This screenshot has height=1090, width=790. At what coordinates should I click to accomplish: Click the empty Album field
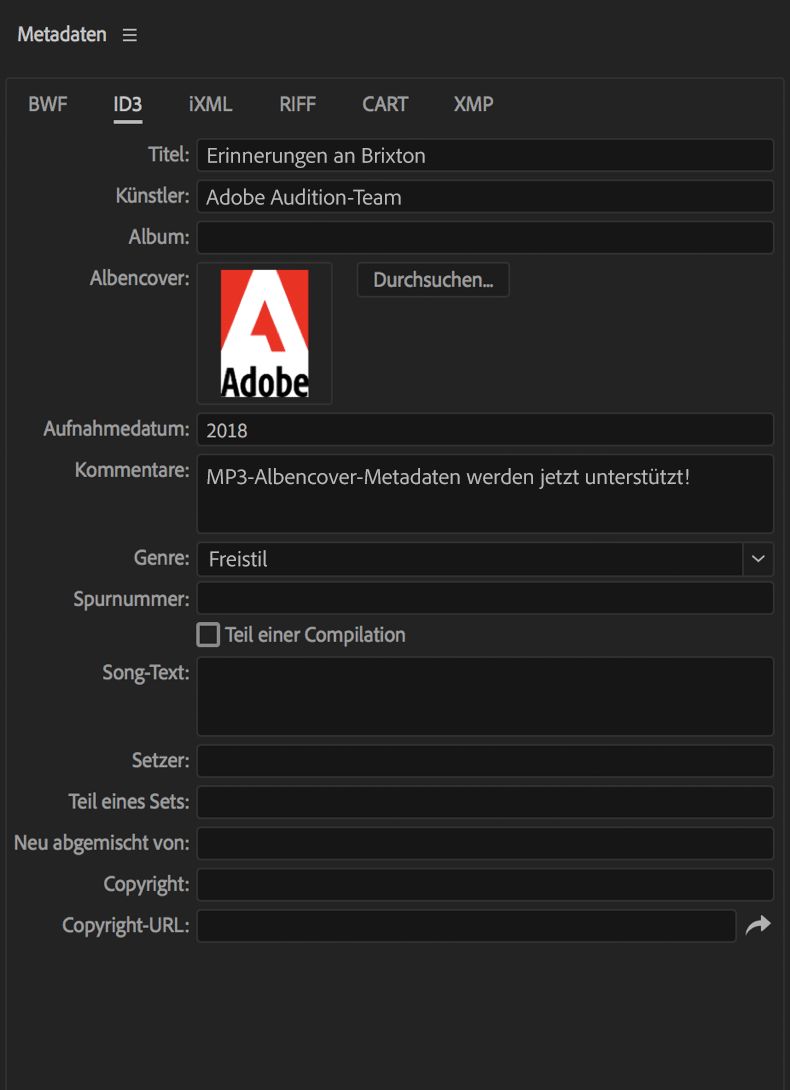tap(485, 238)
